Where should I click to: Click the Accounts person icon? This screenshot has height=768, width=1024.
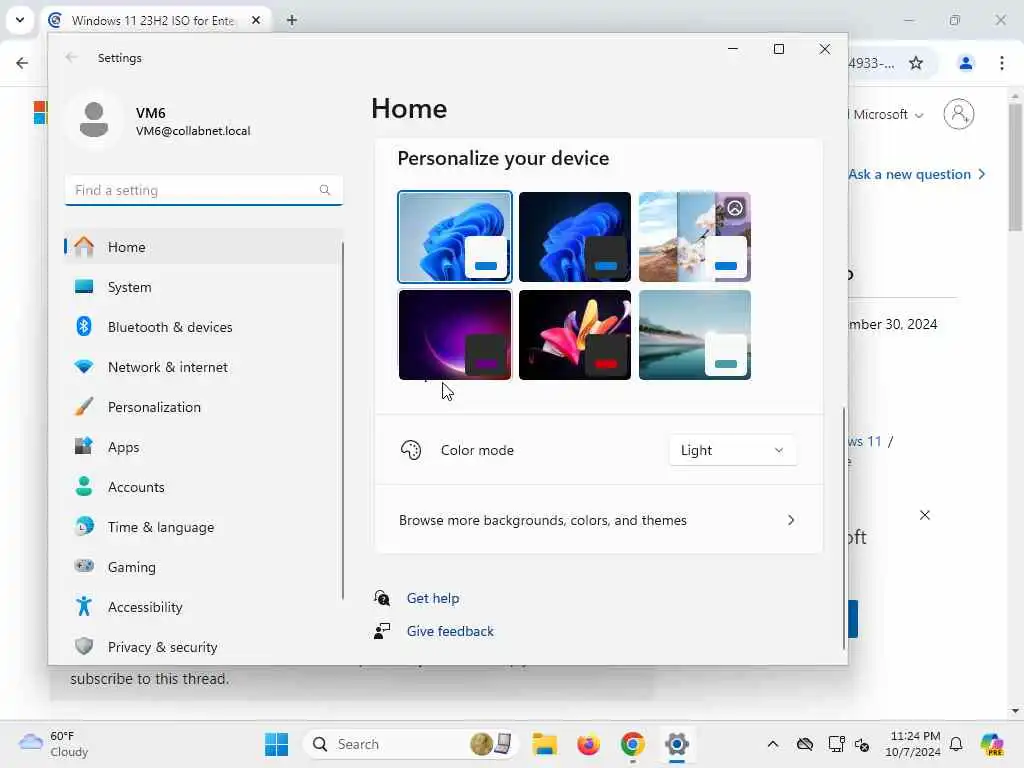click(x=84, y=487)
